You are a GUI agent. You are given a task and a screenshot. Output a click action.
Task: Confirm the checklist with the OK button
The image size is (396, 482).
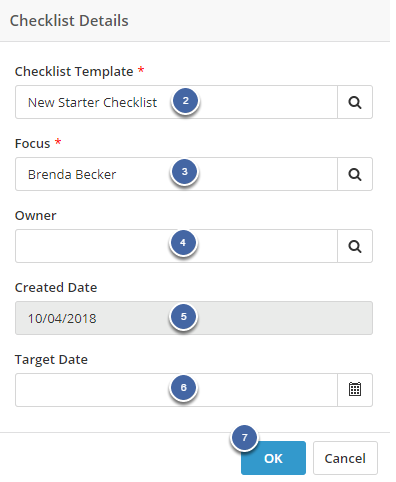(273, 458)
